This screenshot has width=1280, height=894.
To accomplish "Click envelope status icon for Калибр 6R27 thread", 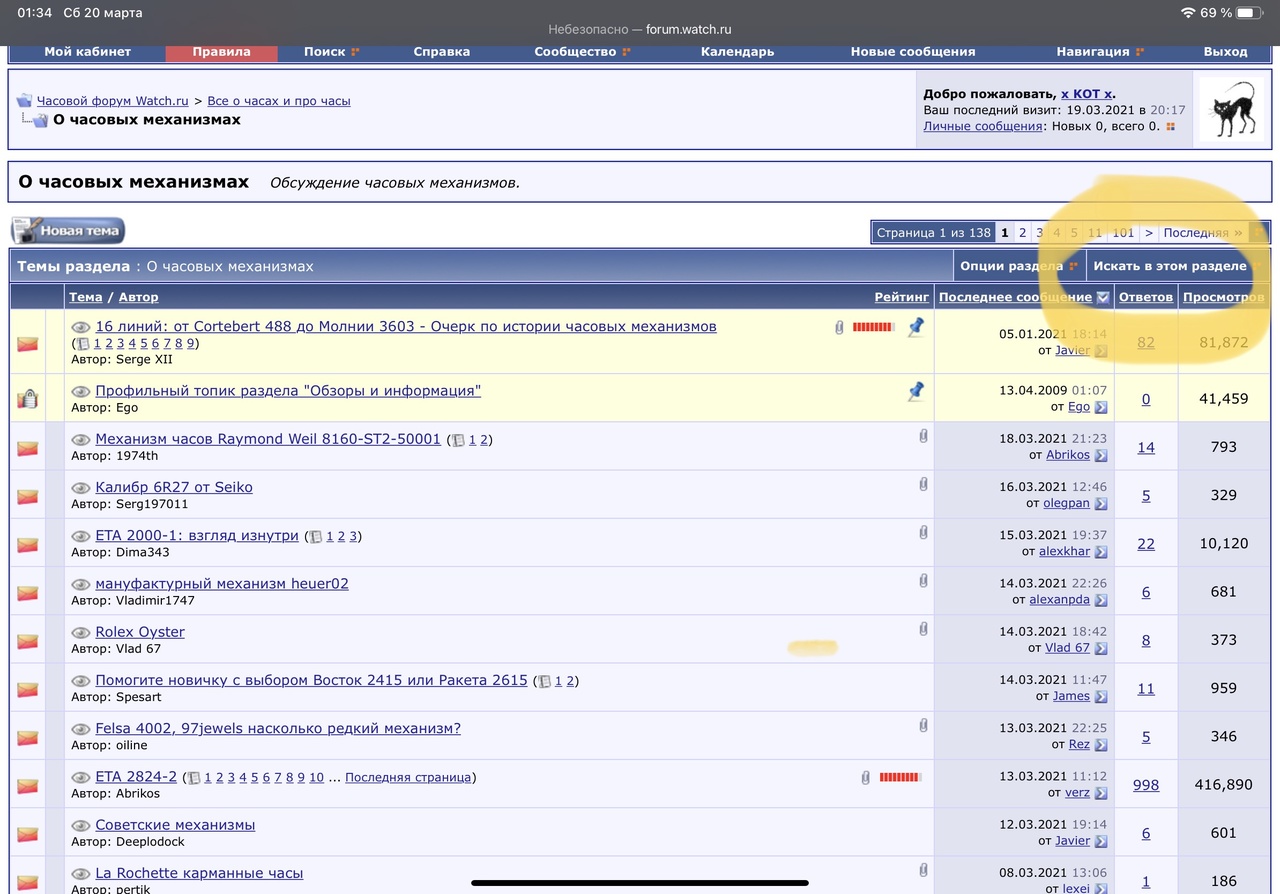I will (27, 496).
